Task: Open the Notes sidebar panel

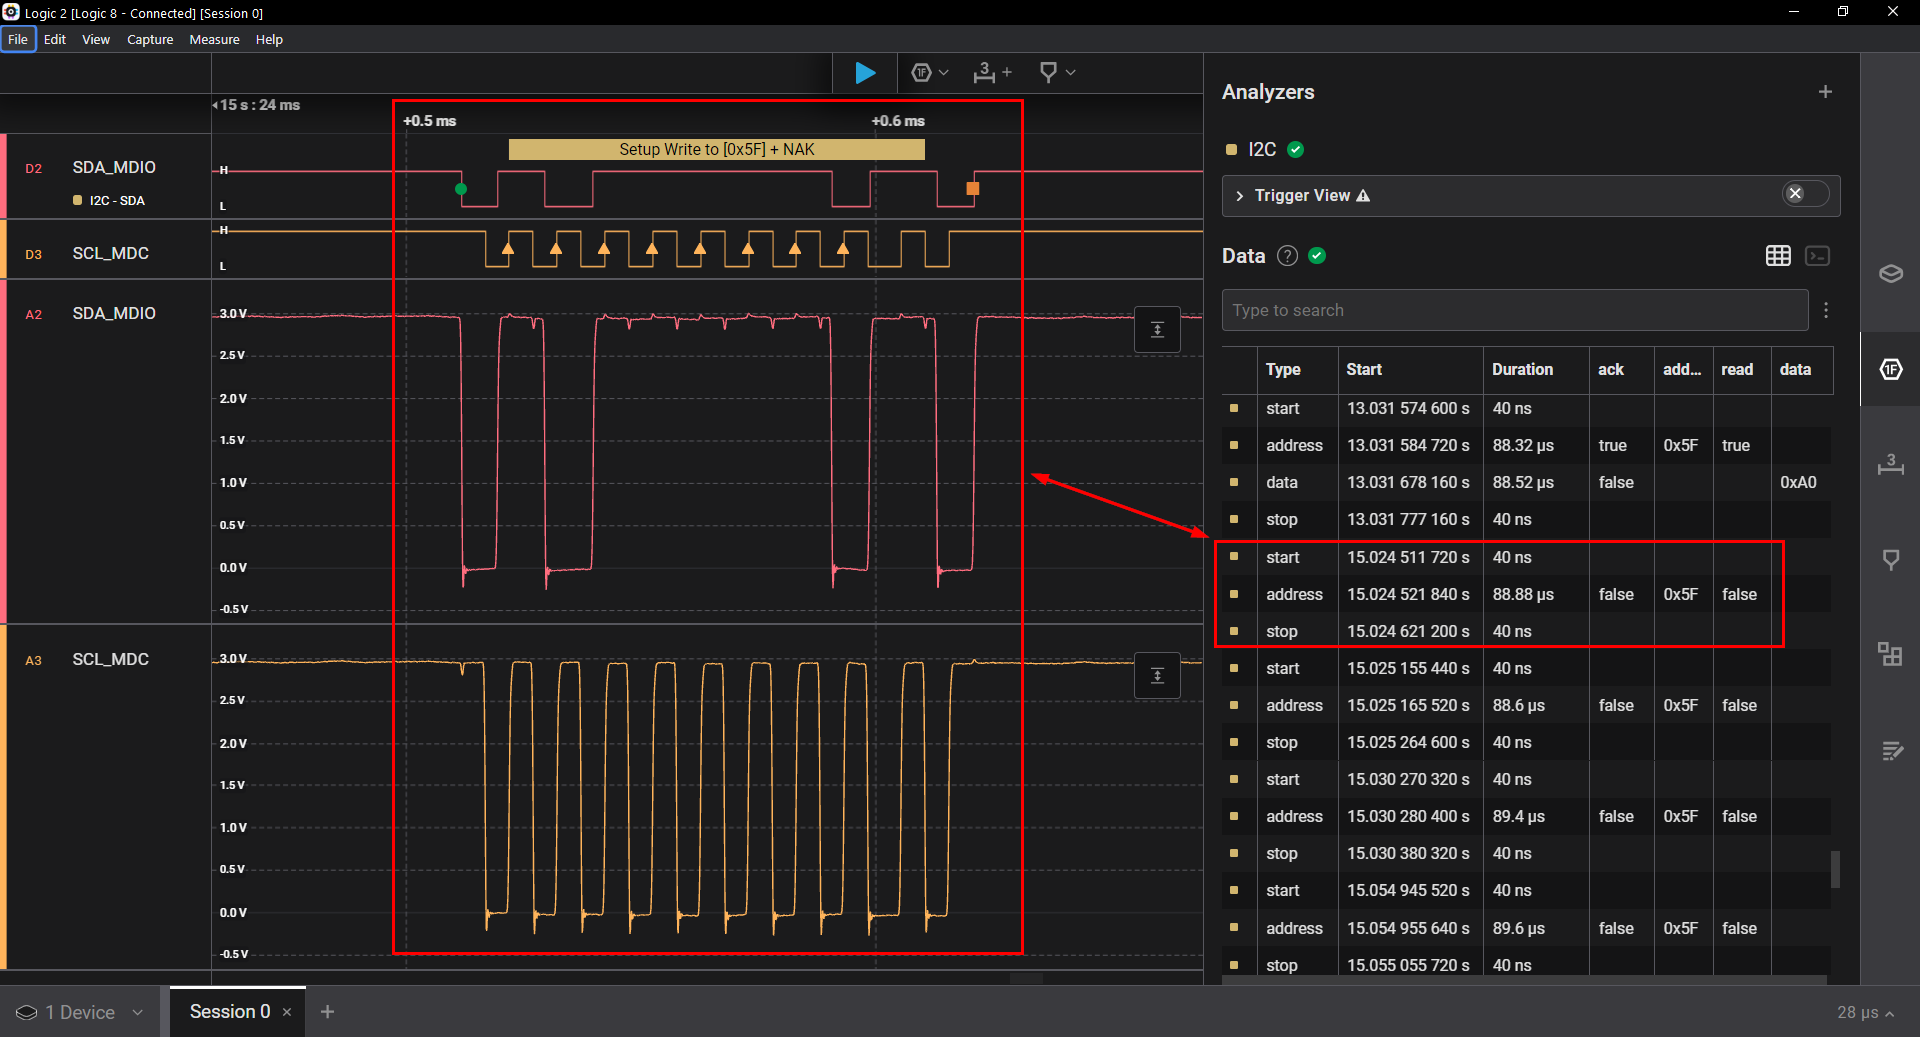Action: point(1890,750)
